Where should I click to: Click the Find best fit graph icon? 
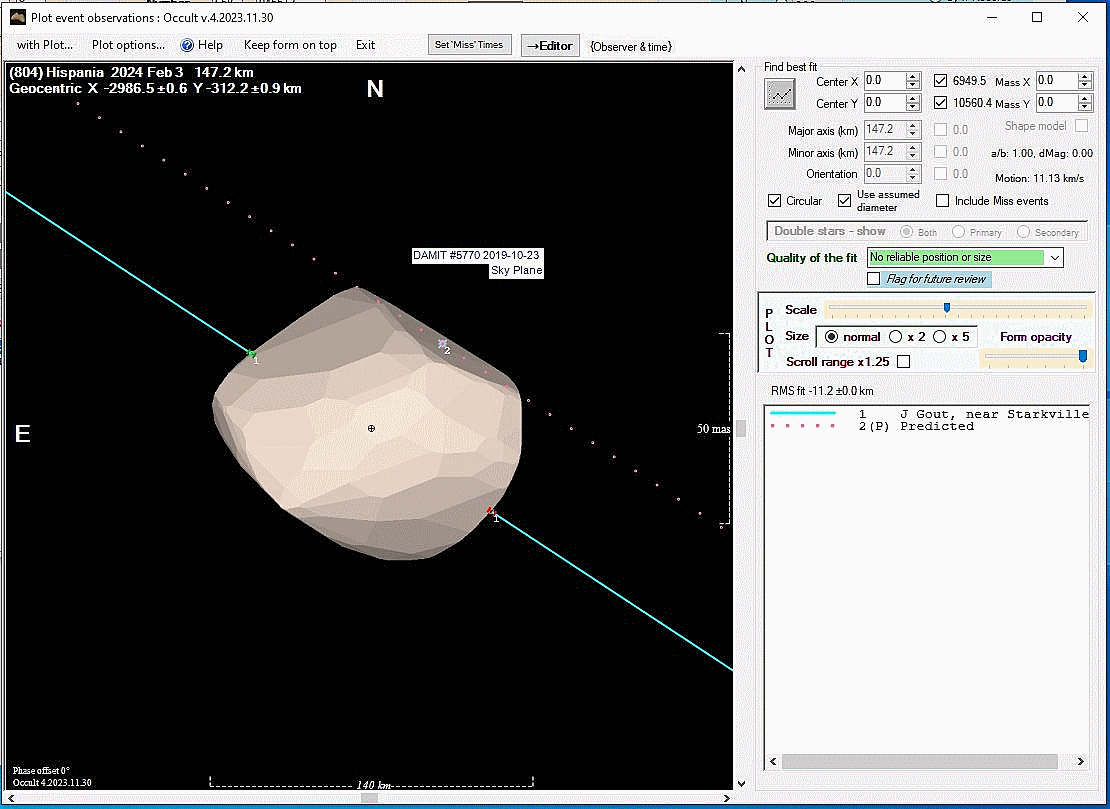[779, 93]
